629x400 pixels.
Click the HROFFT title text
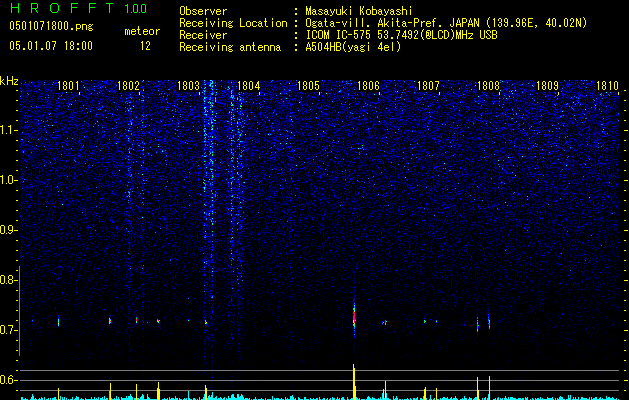61,8
